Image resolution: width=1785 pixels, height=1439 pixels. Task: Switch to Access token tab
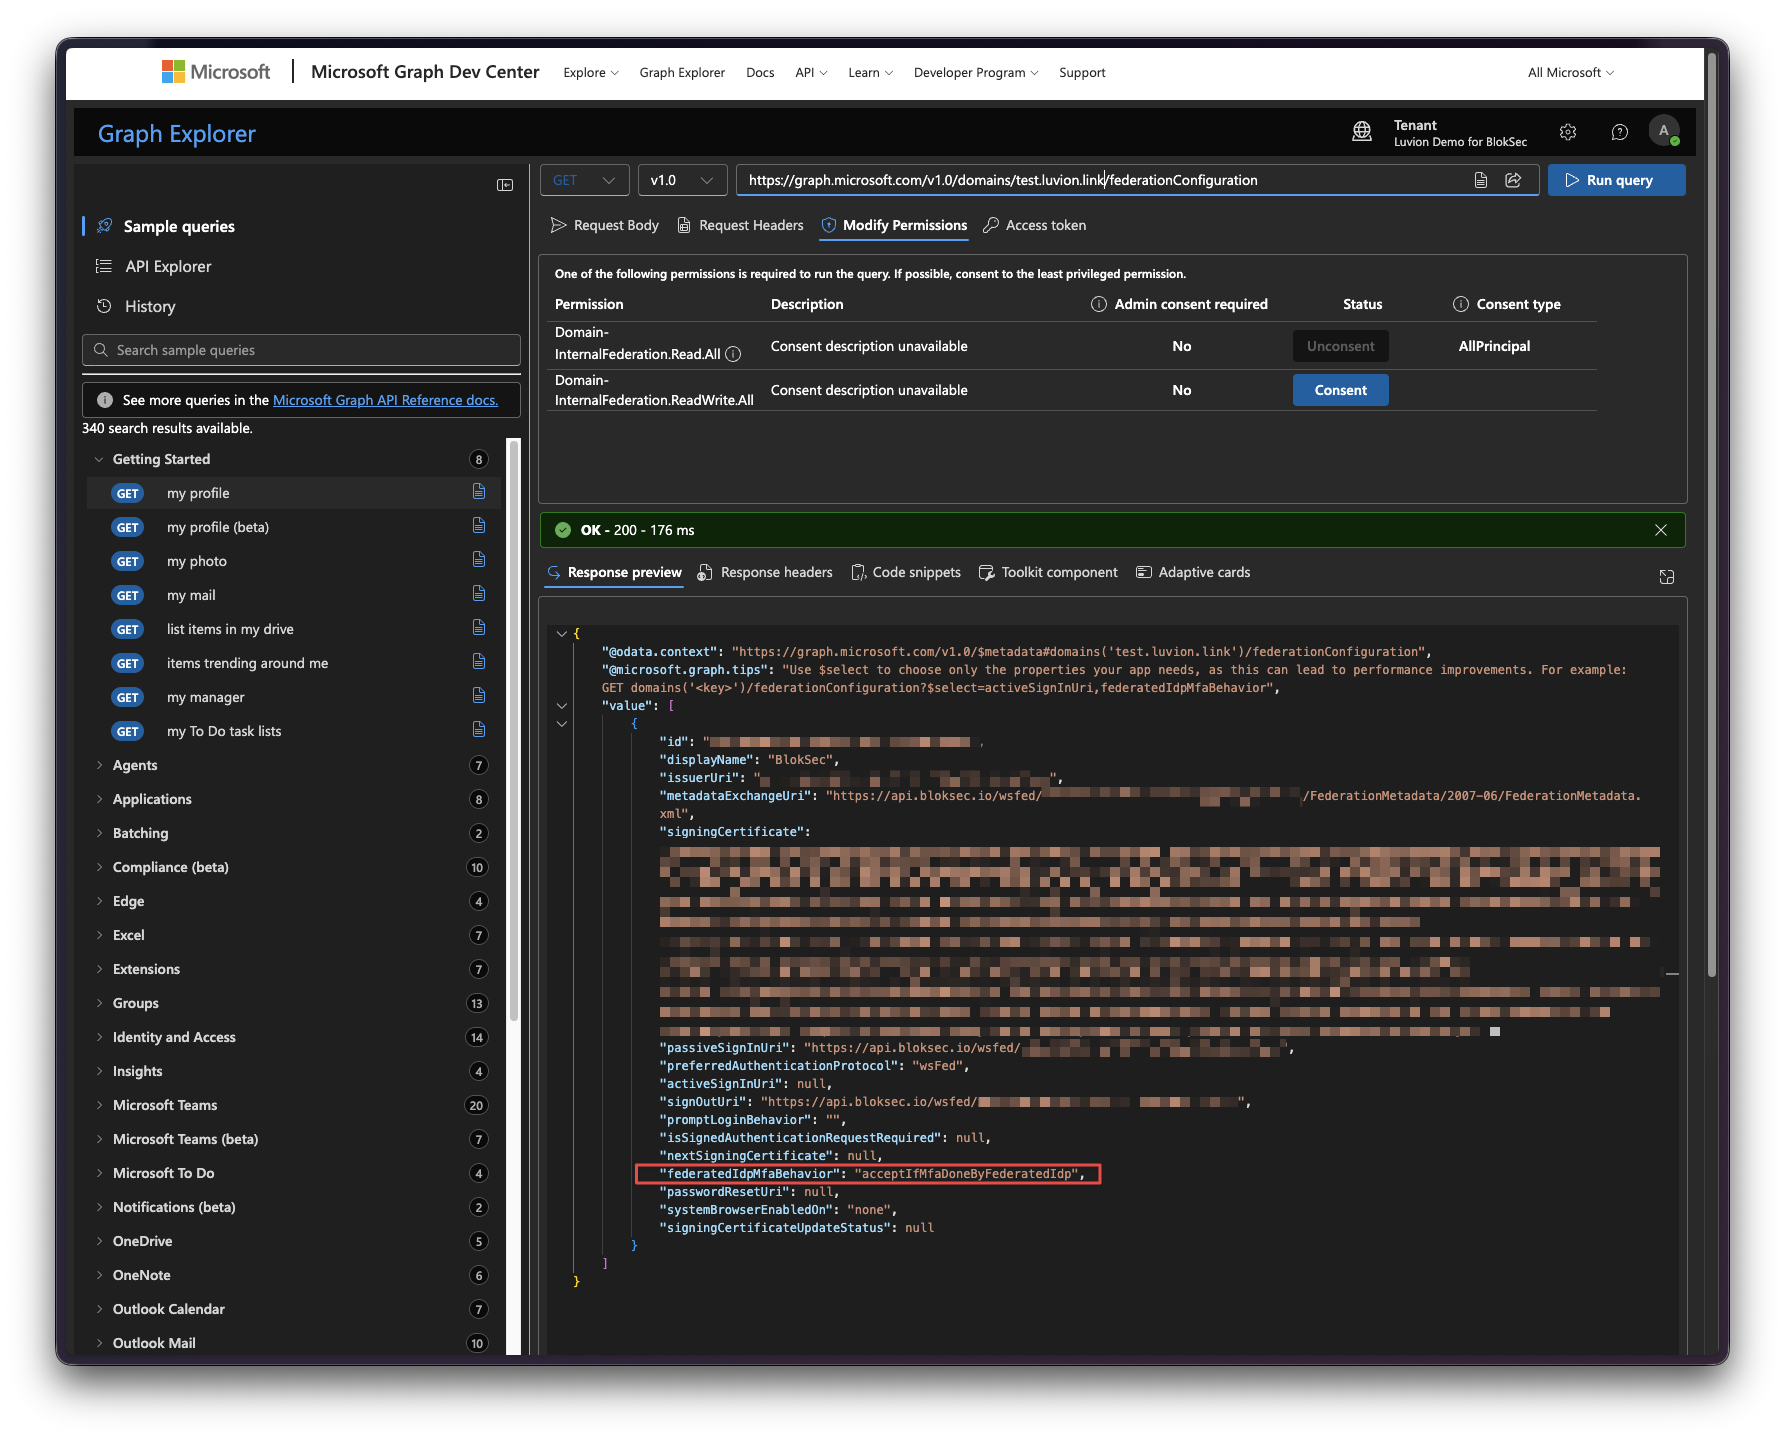tap(1035, 225)
